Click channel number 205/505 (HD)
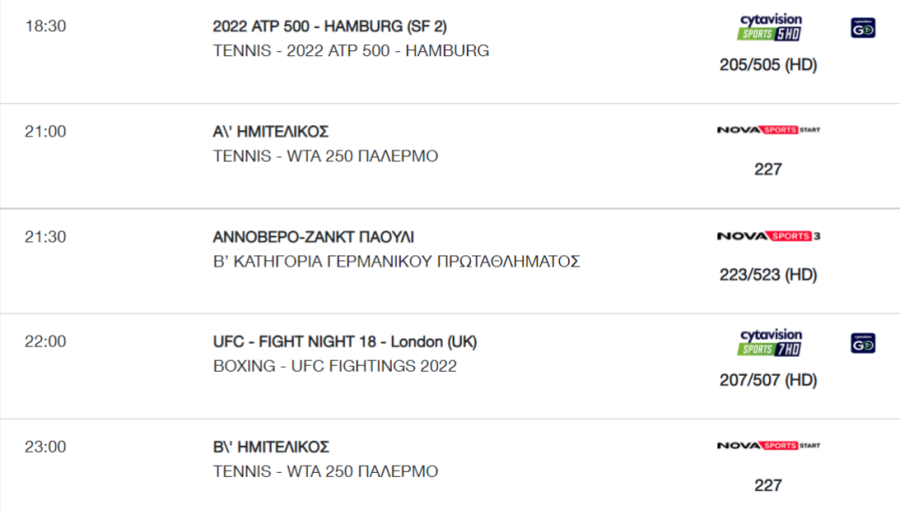Viewport: 900px width, 510px height. click(768, 65)
